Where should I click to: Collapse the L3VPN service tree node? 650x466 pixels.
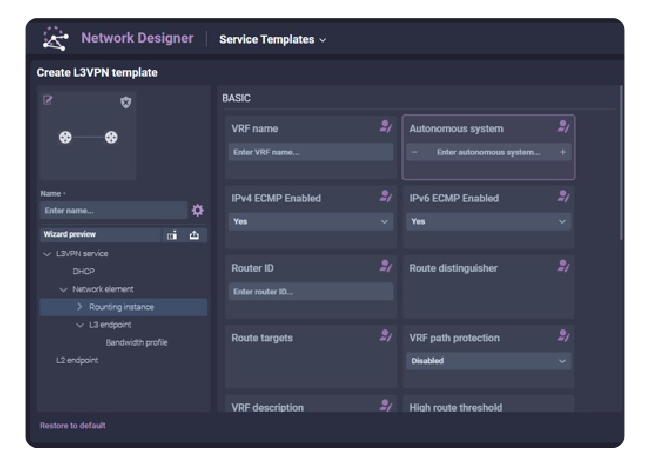tap(47, 254)
